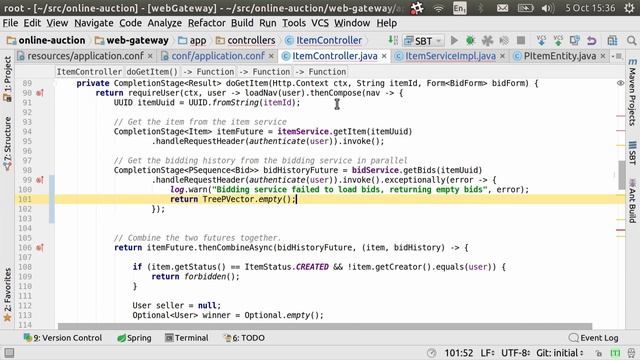Open the Event Log panel

[x=593, y=338]
